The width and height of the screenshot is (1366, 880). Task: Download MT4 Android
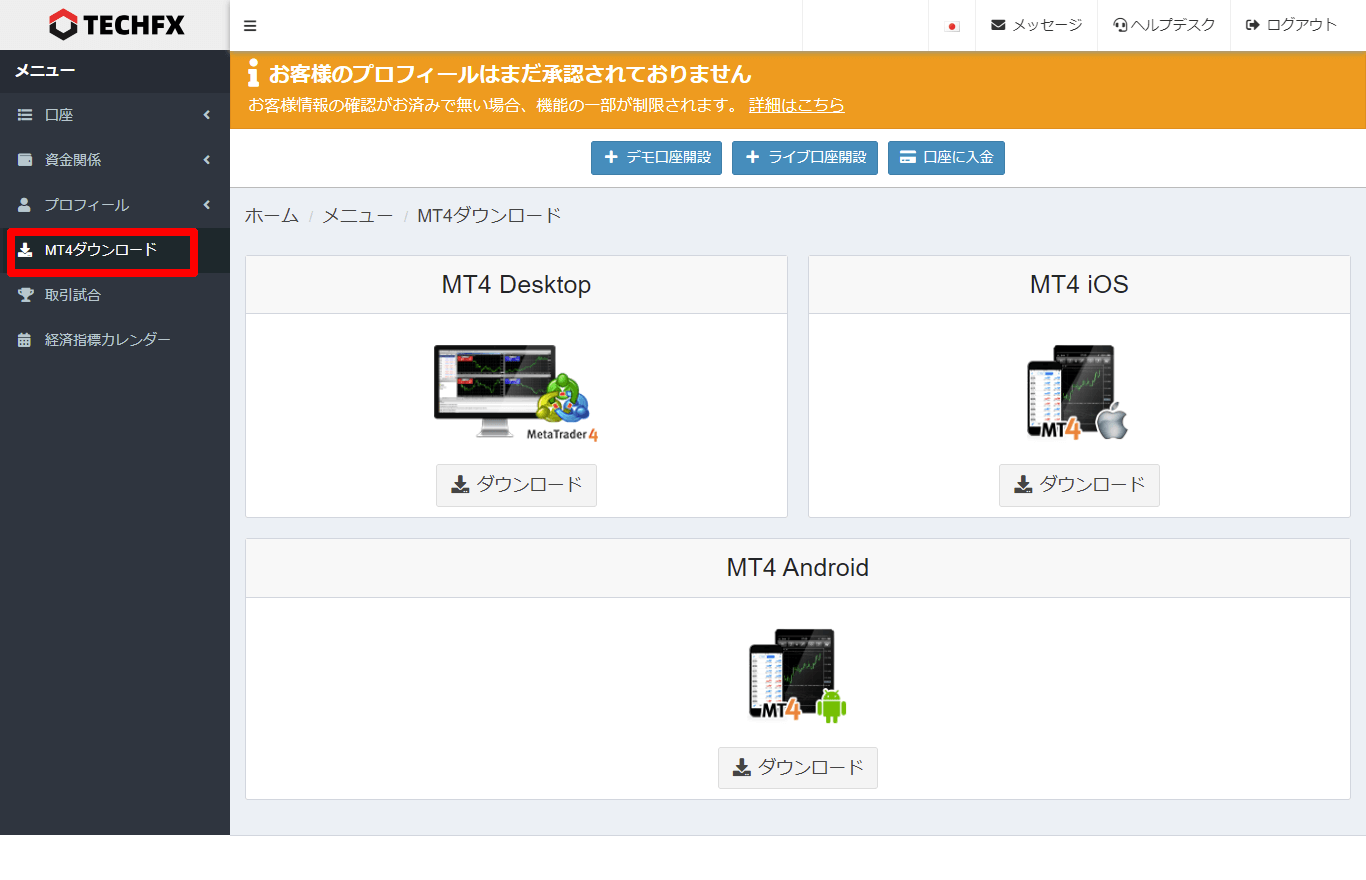[x=798, y=768]
